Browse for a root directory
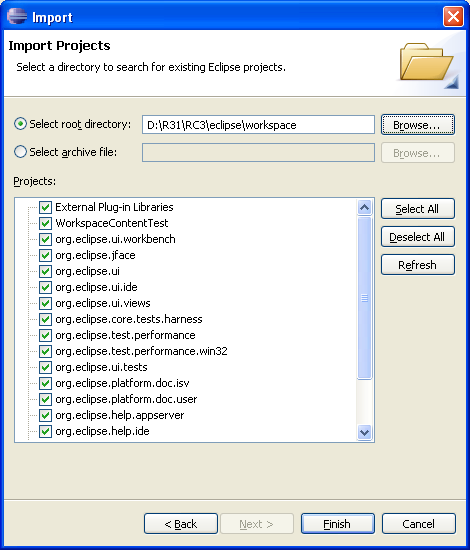 [418, 125]
